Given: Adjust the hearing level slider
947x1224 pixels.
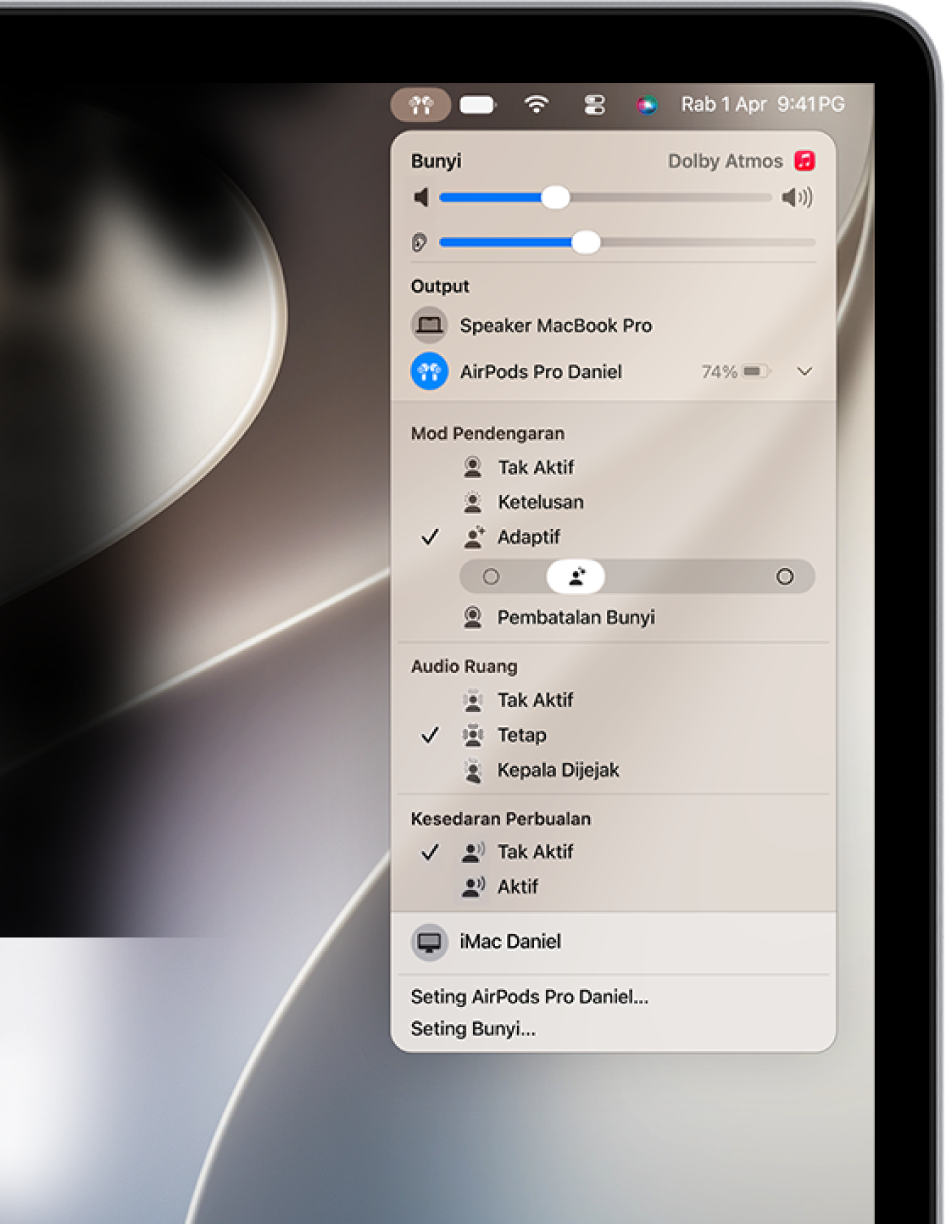Looking at the screenshot, I should [627, 242].
